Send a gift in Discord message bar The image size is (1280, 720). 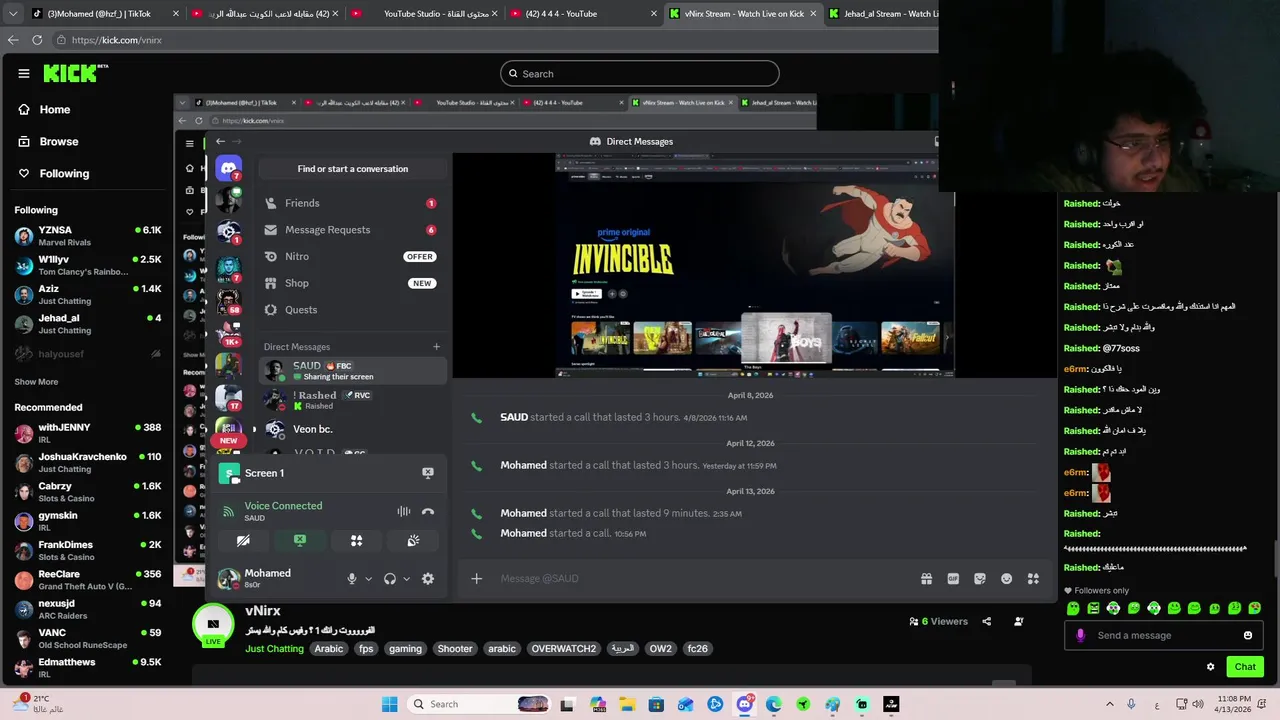coord(926,579)
